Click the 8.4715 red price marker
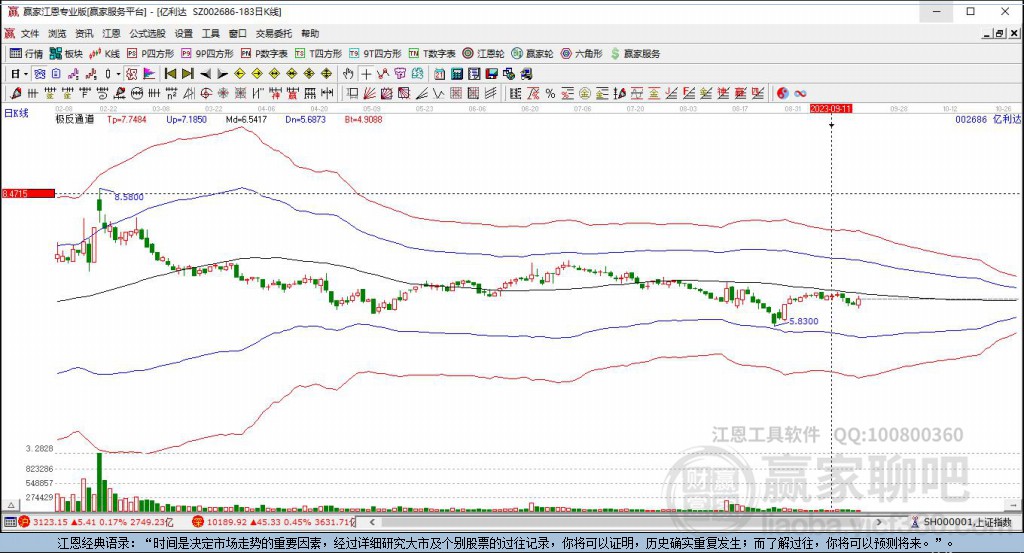Viewport: 1024px width, 553px height. 28,193
